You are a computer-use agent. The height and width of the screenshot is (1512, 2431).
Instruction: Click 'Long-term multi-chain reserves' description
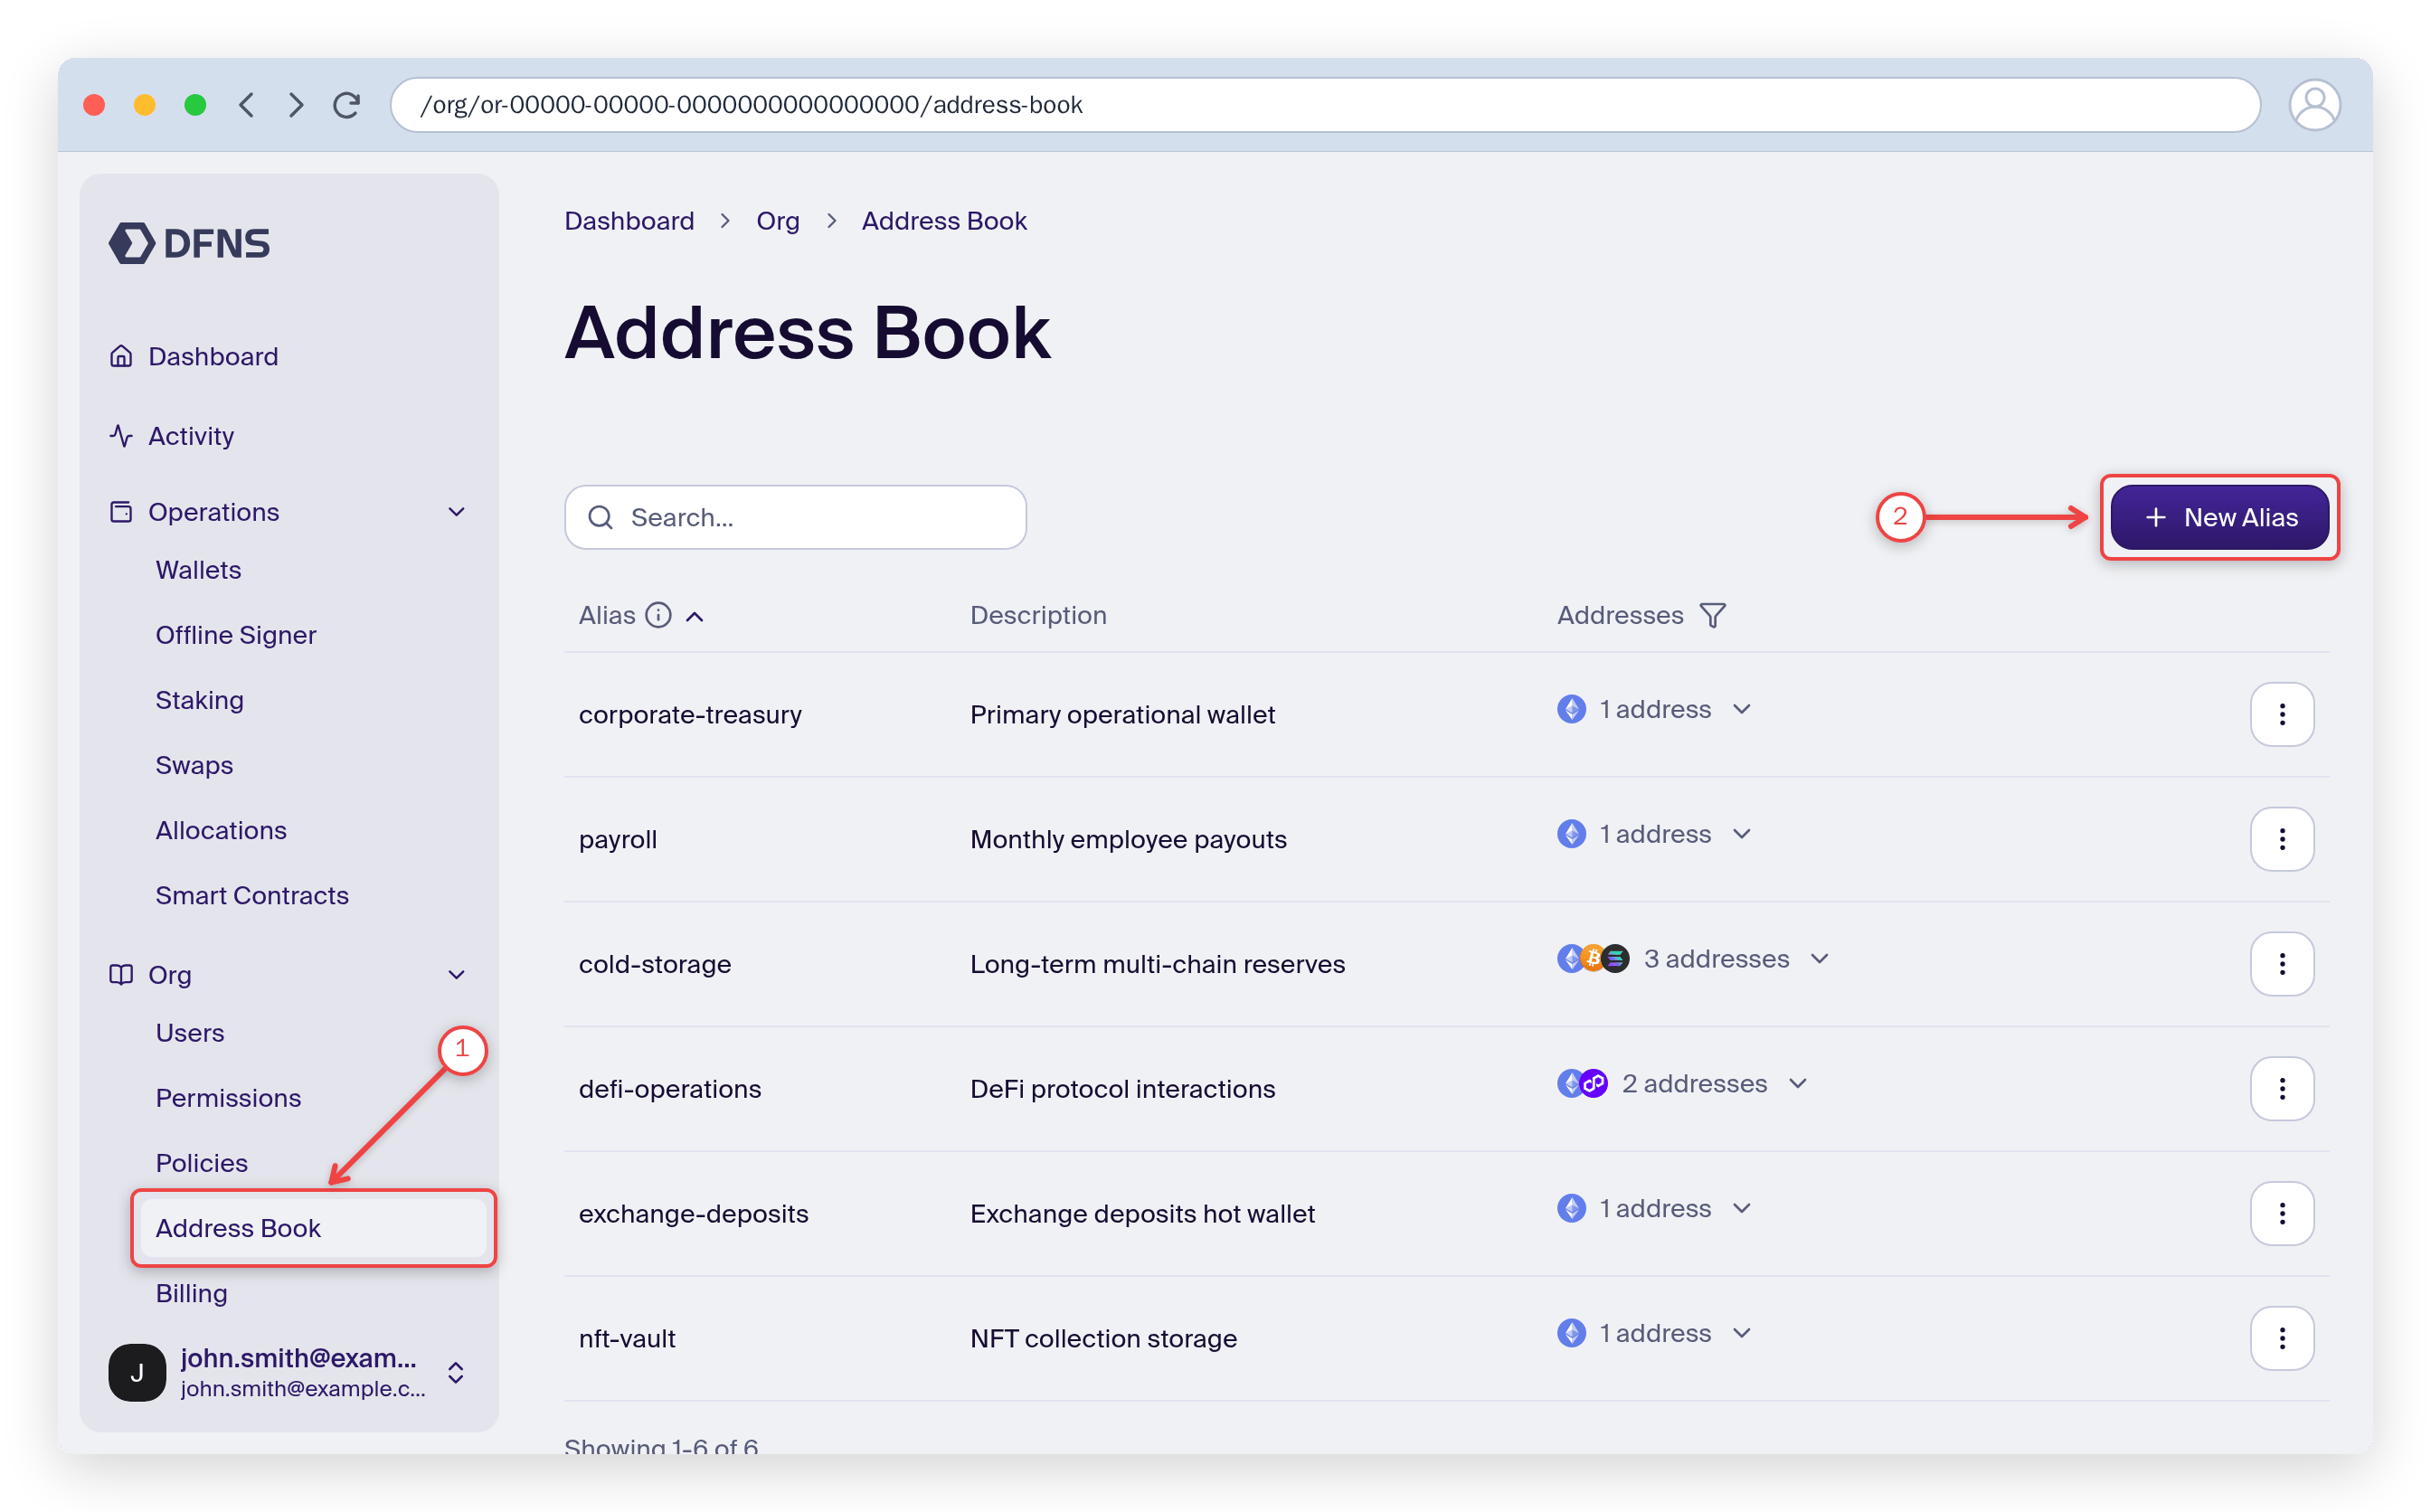(1157, 964)
